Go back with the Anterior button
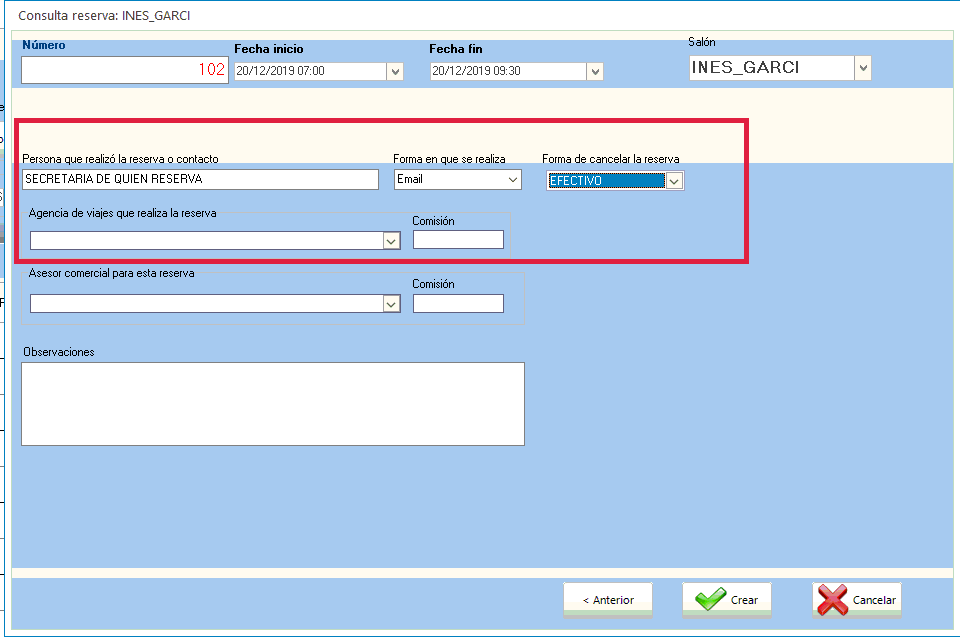 click(x=607, y=600)
